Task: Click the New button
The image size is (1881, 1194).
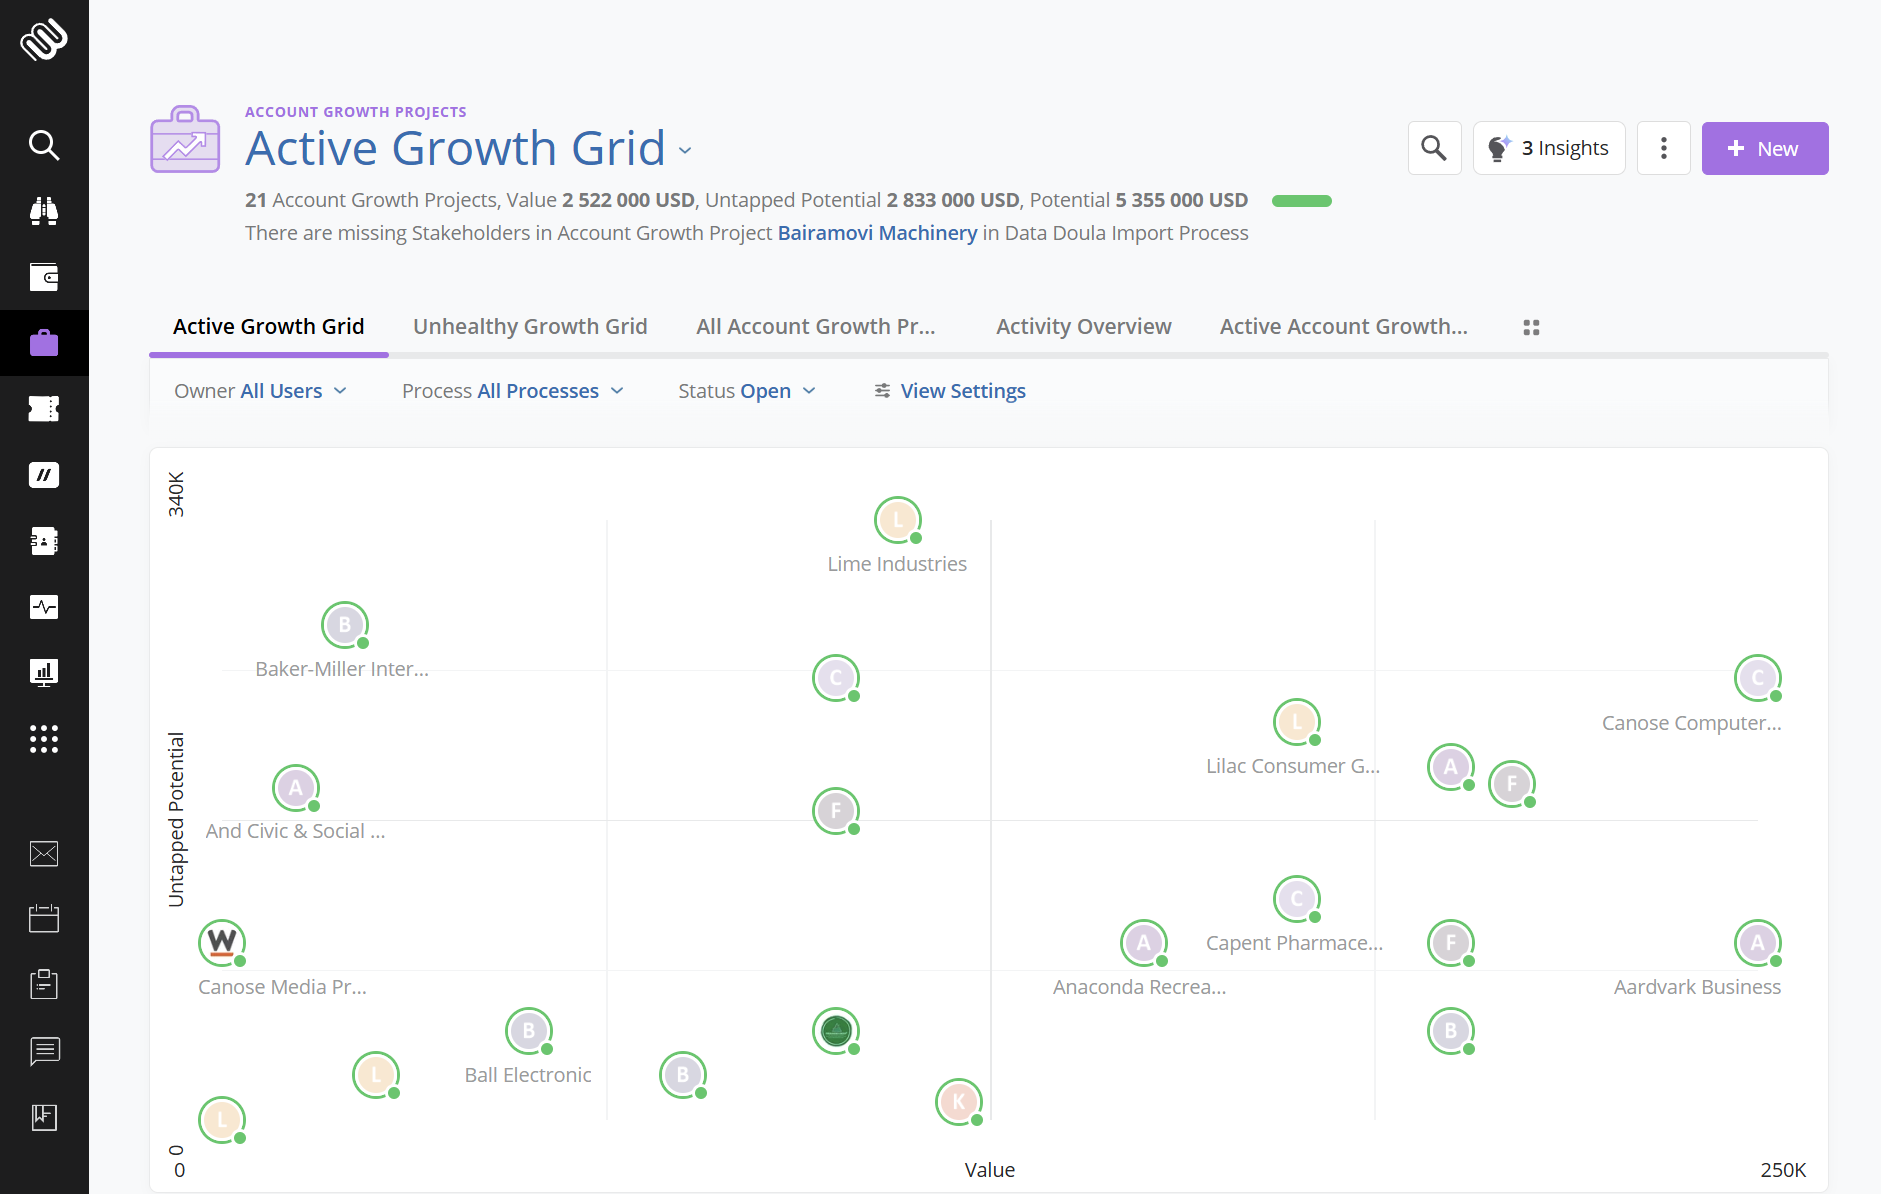Action: coord(1764,148)
